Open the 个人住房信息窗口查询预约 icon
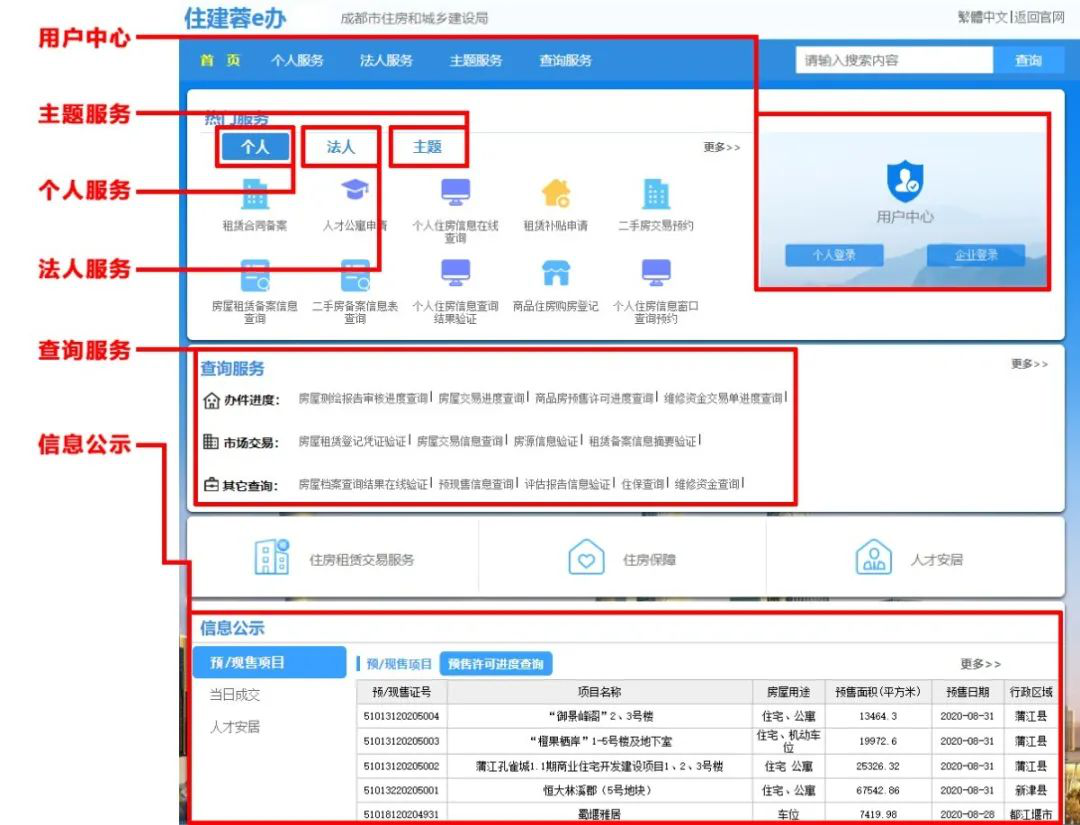Image resolution: width=1080 pixels, height=825 pixels. tap(656, 273)
